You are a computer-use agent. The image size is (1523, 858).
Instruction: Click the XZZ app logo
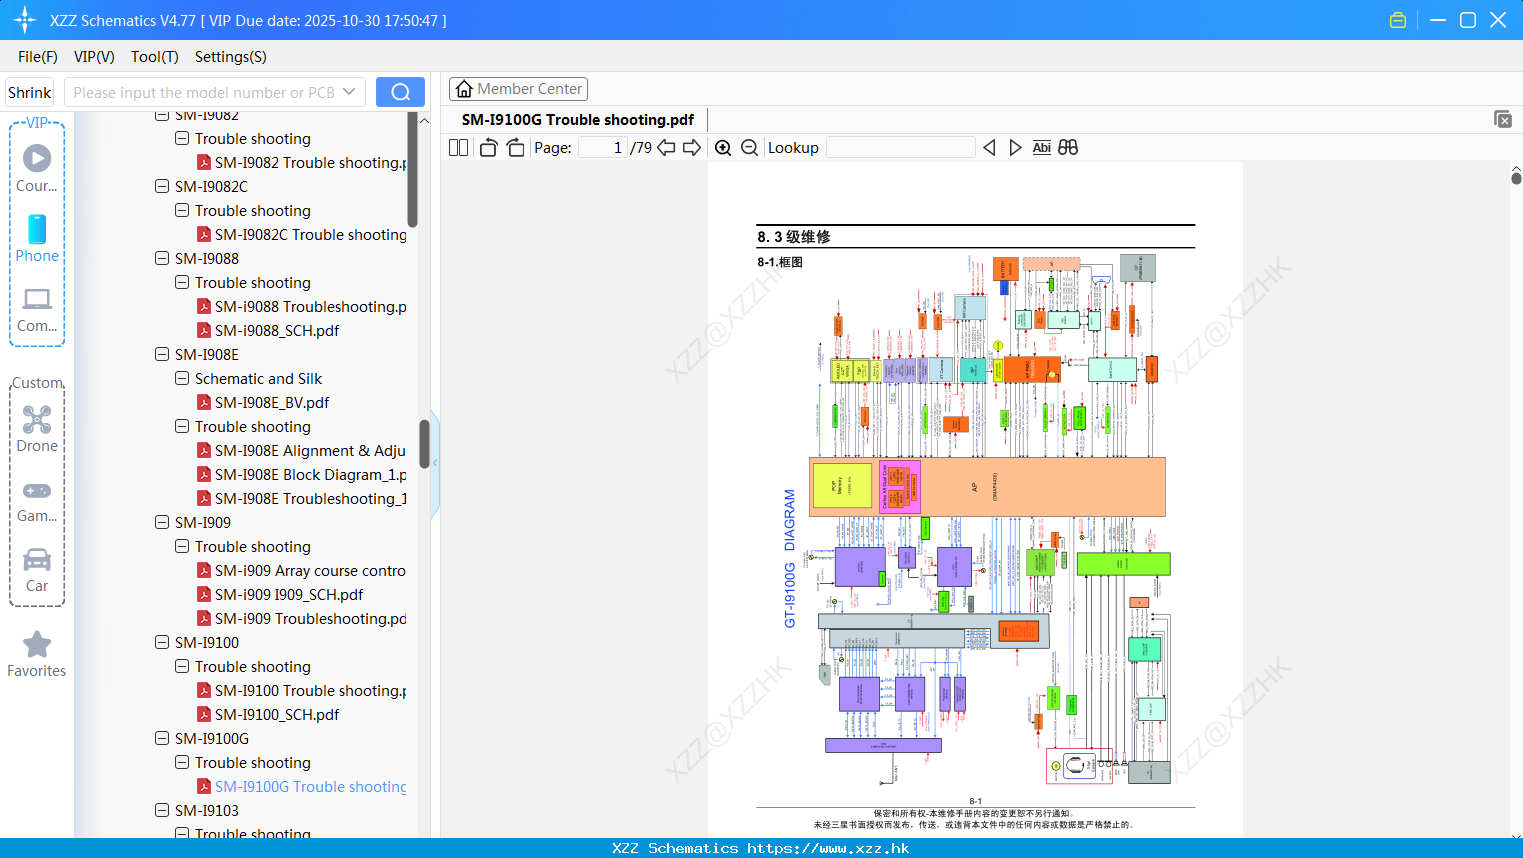point(25,20)
